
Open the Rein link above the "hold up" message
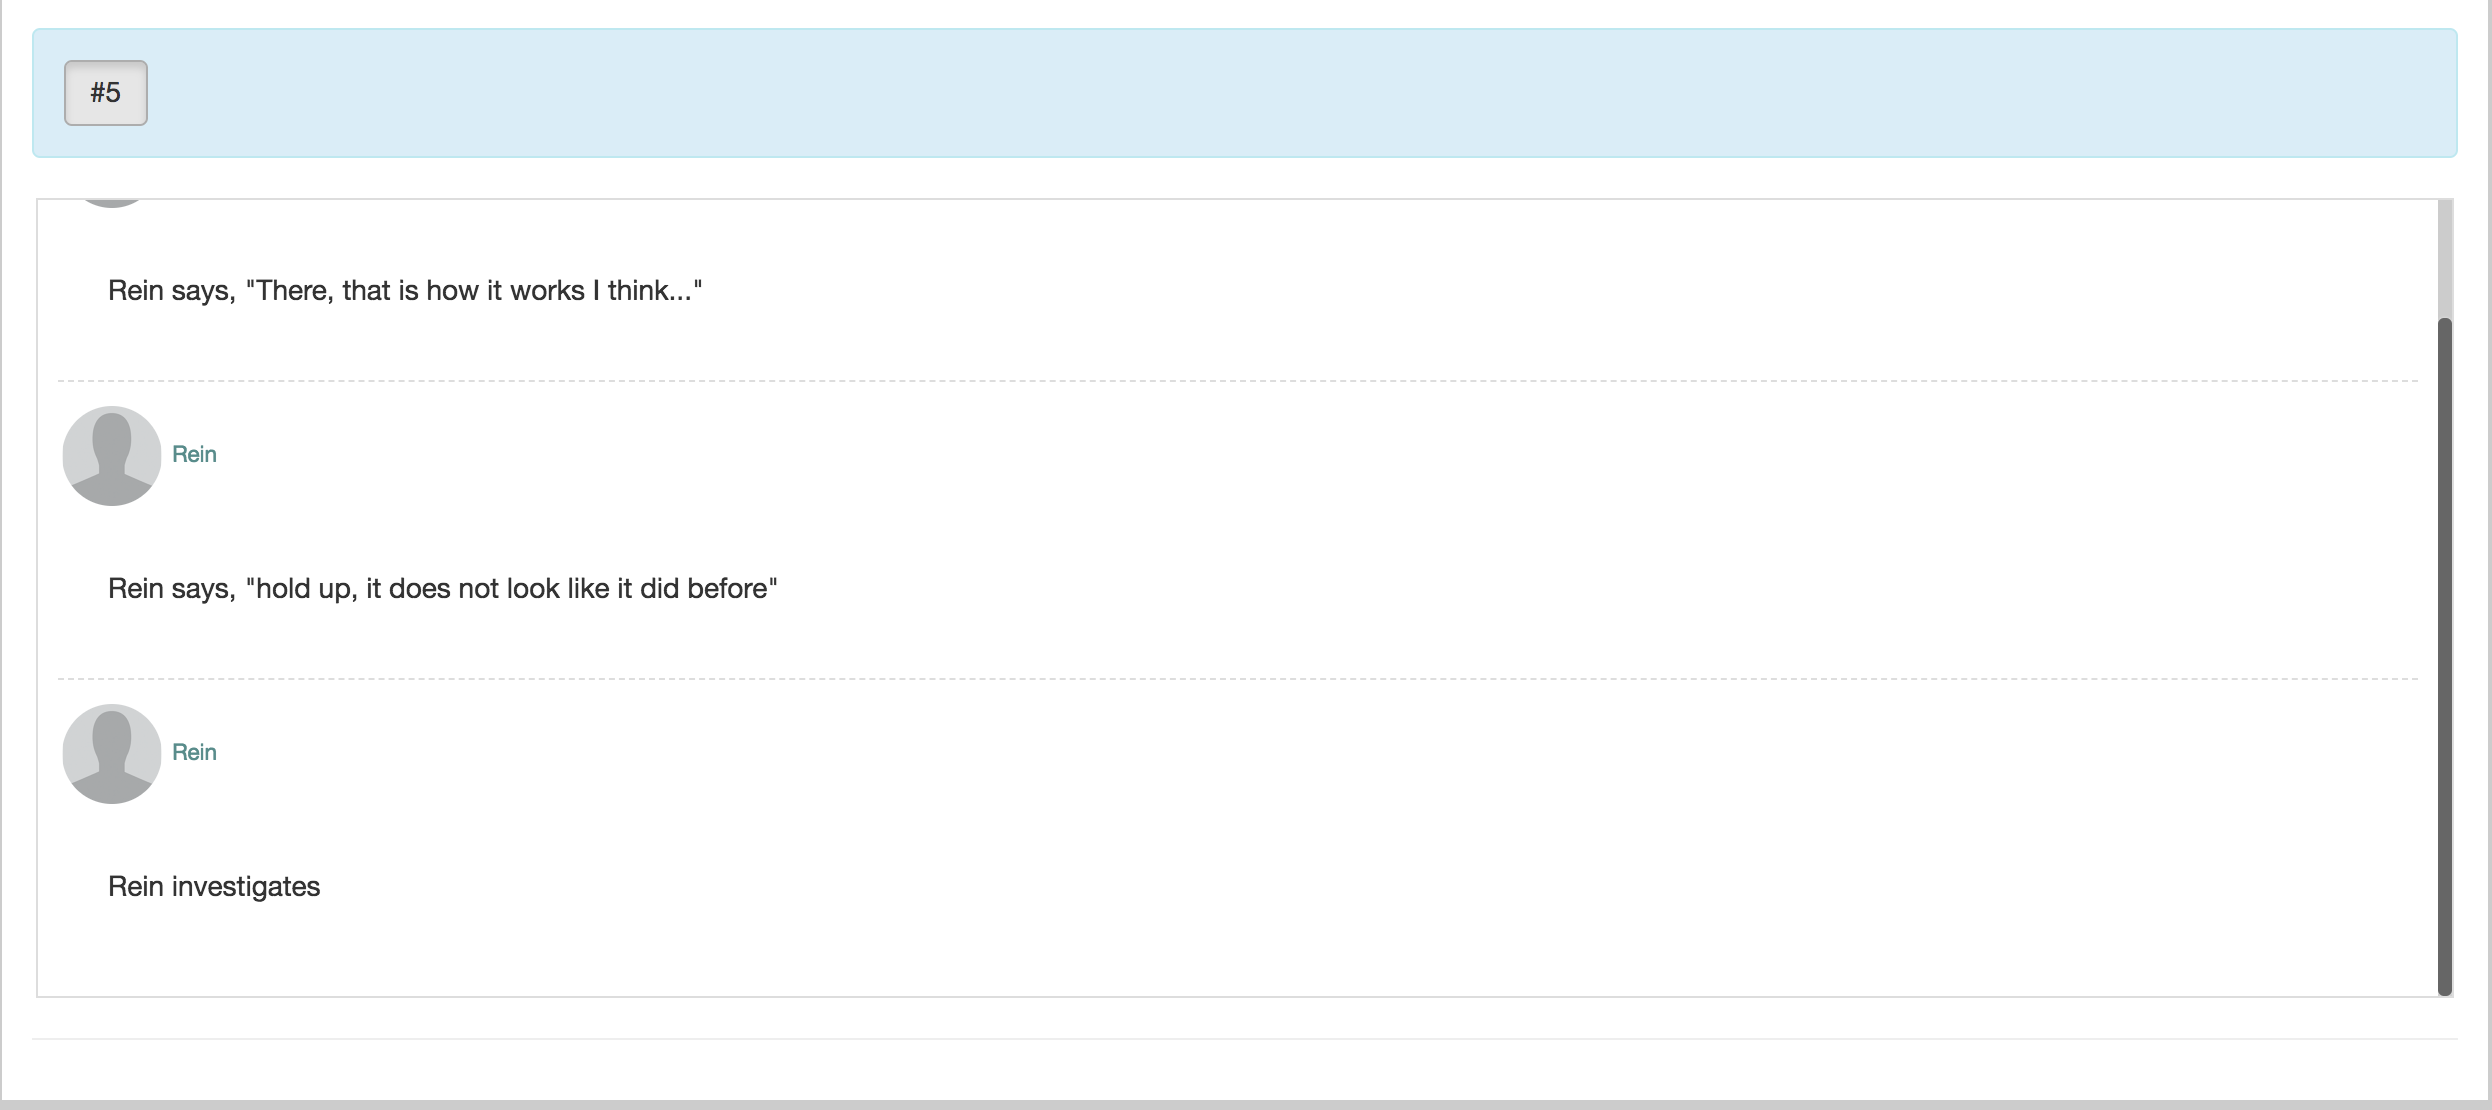click(194, 454)
